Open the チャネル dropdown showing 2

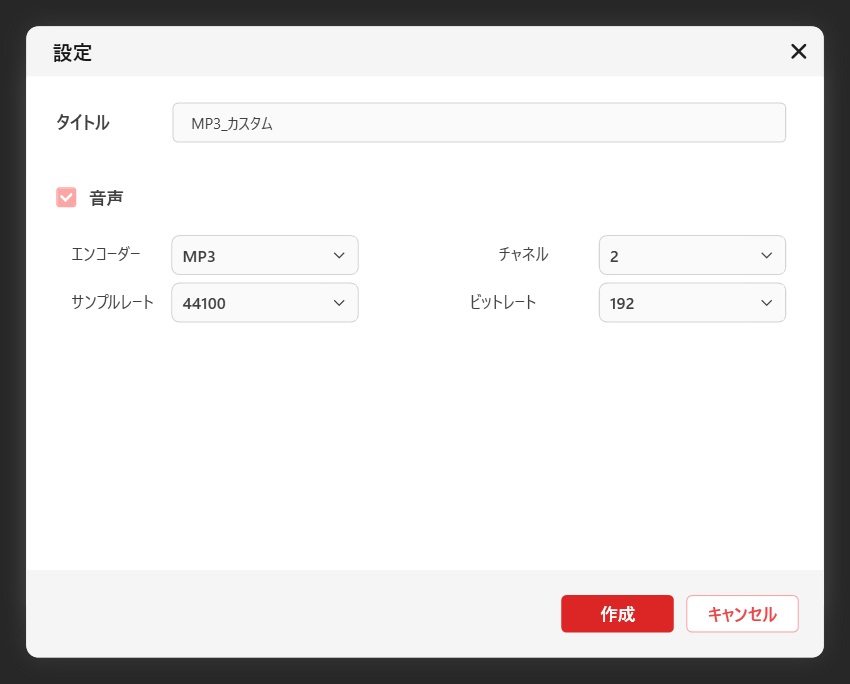pos(691,255)
